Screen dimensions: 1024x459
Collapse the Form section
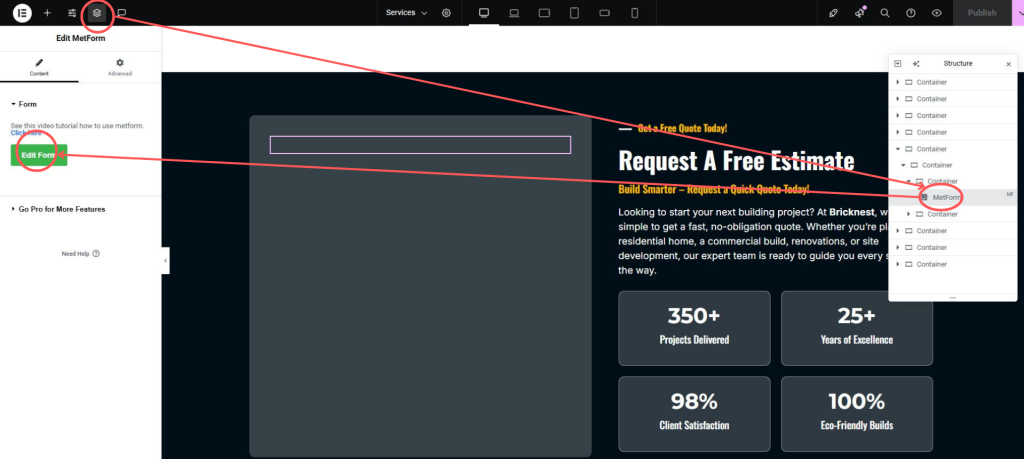click(x=24, y=104)
